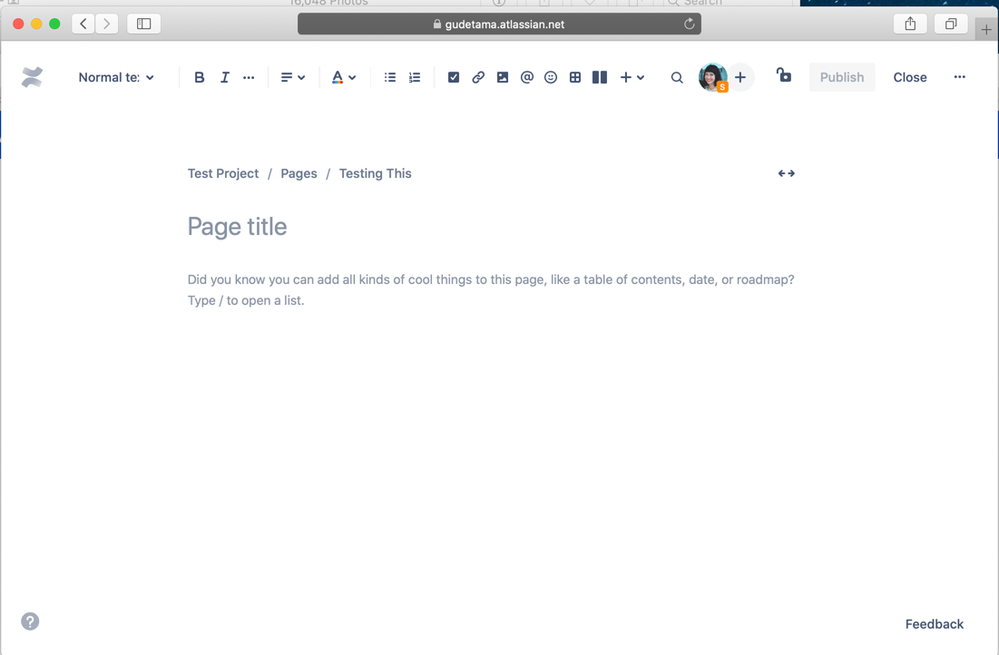999x655 pixels.
Task: Reload the page in Safari
Action: pyautogui.click(x=689, y=24)
